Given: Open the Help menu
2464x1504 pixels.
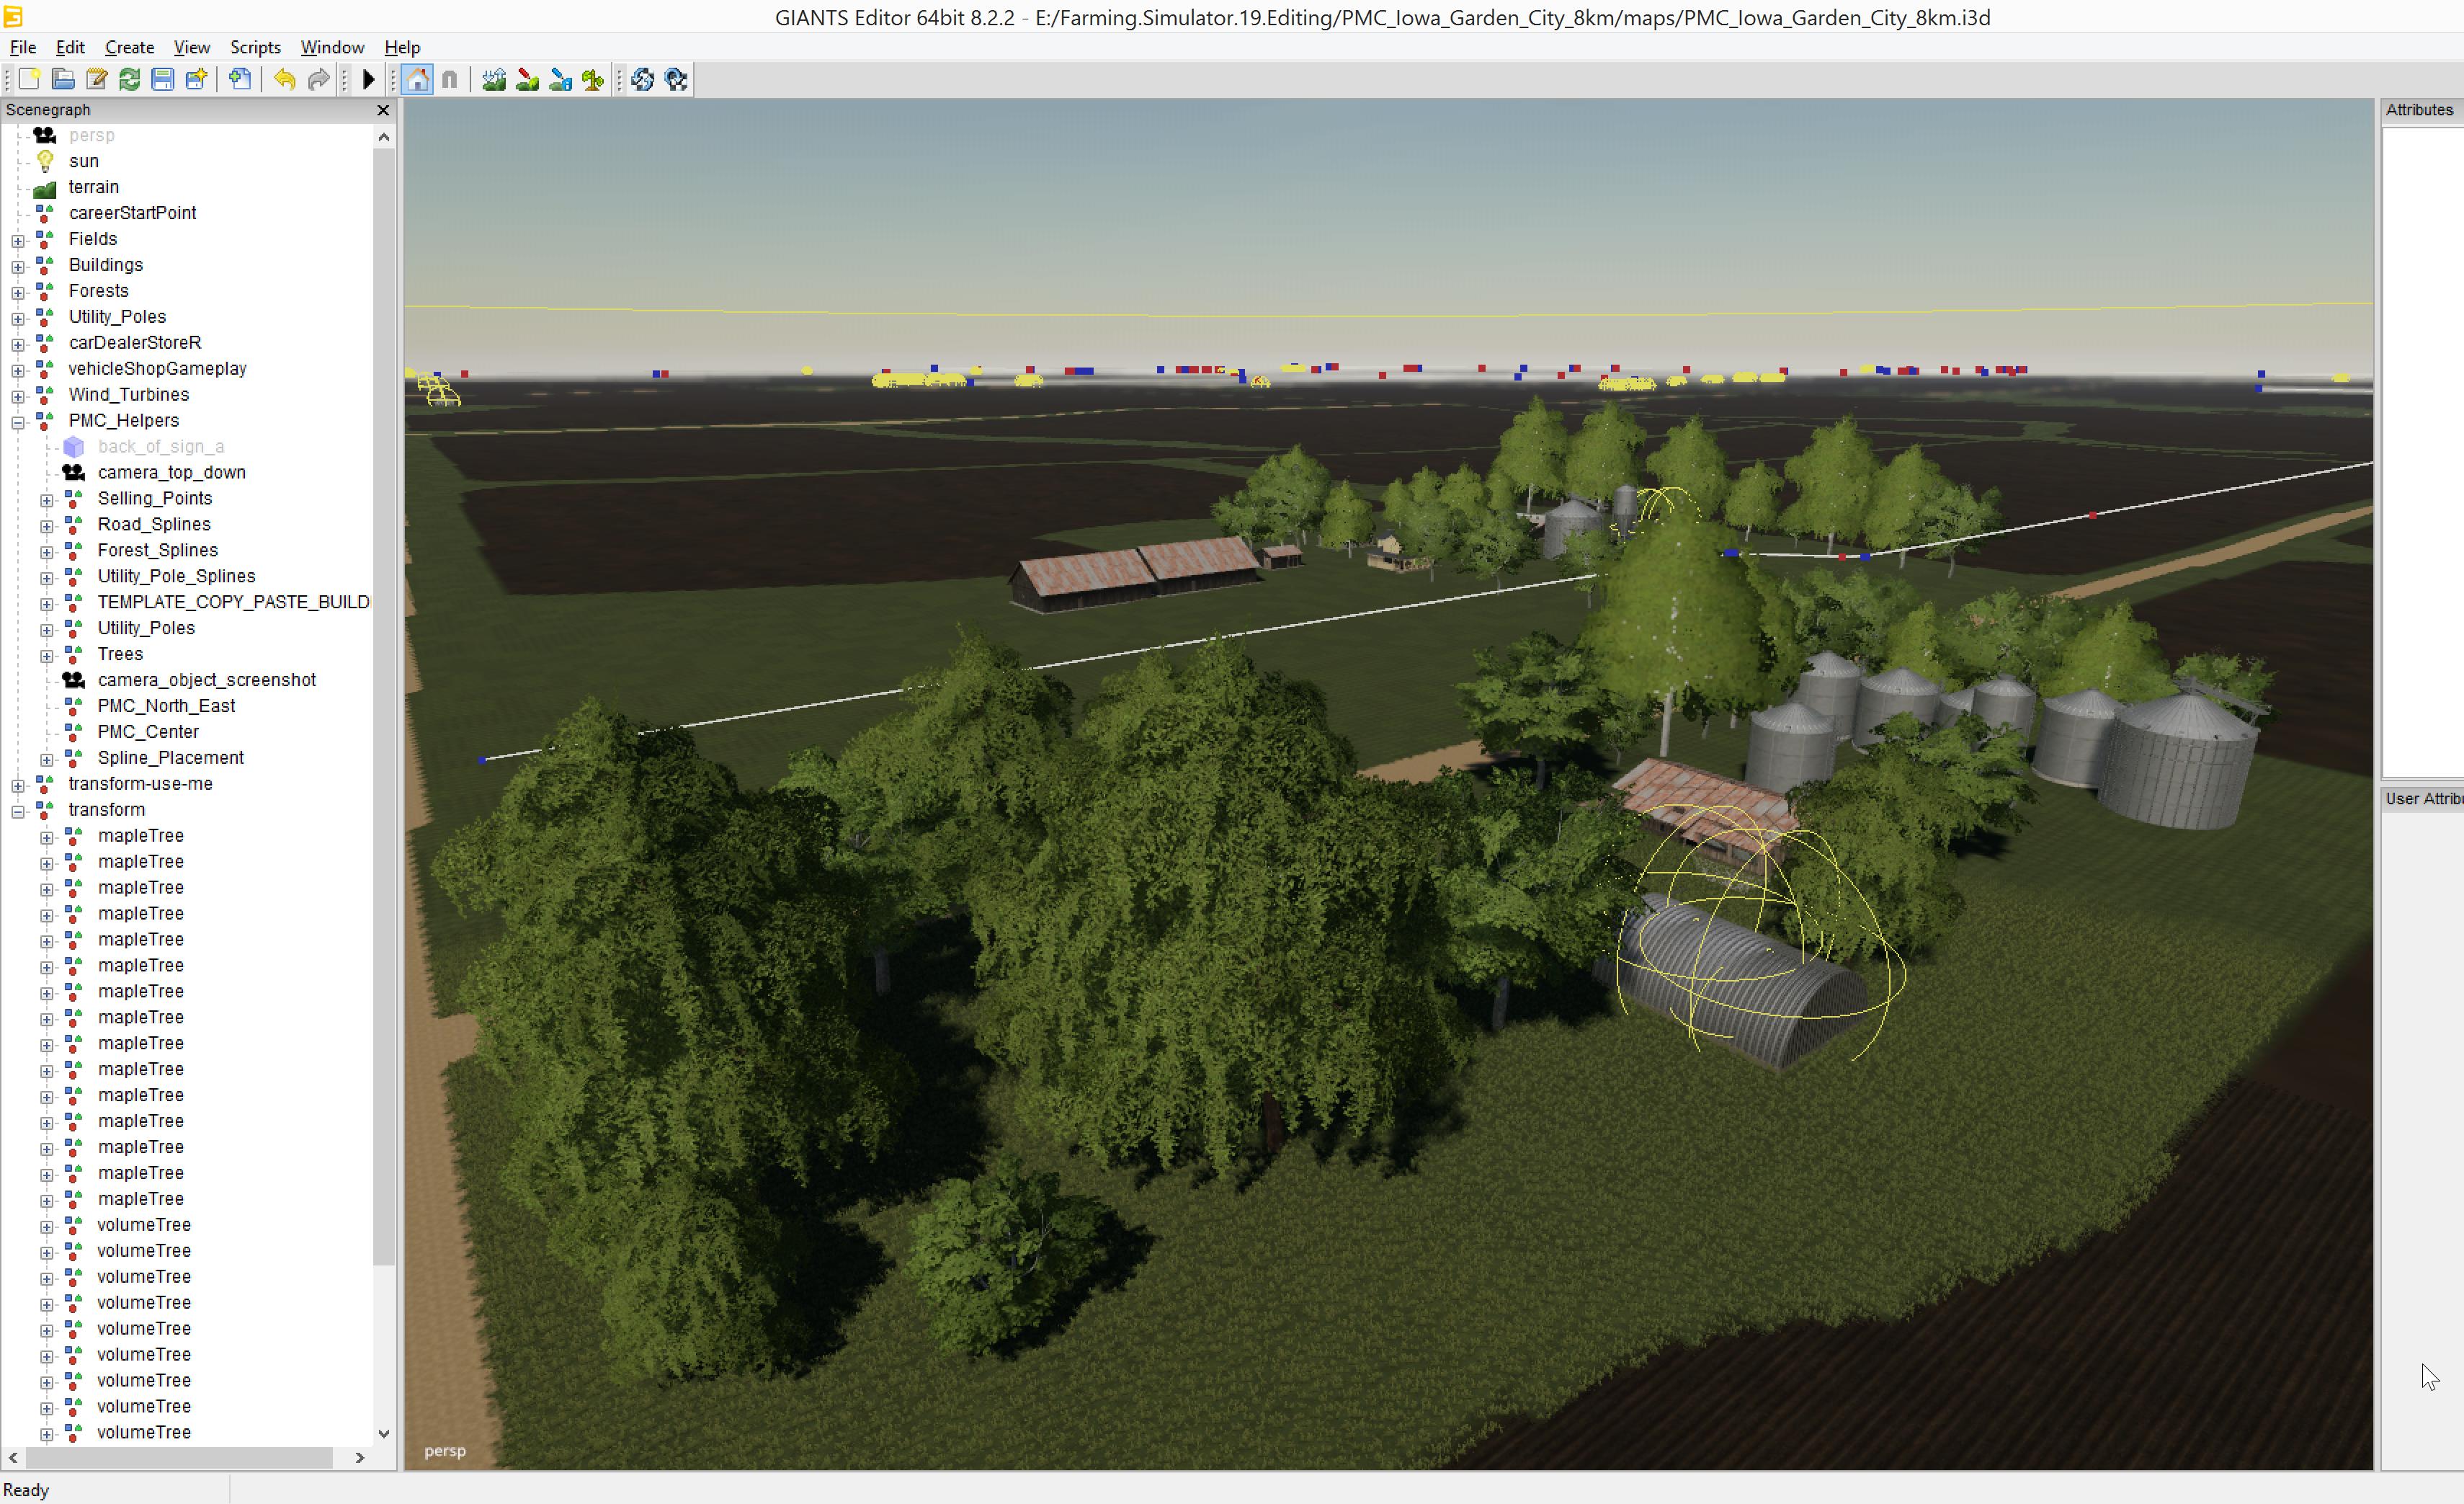Looking at the screenshot, I should 403,47.
